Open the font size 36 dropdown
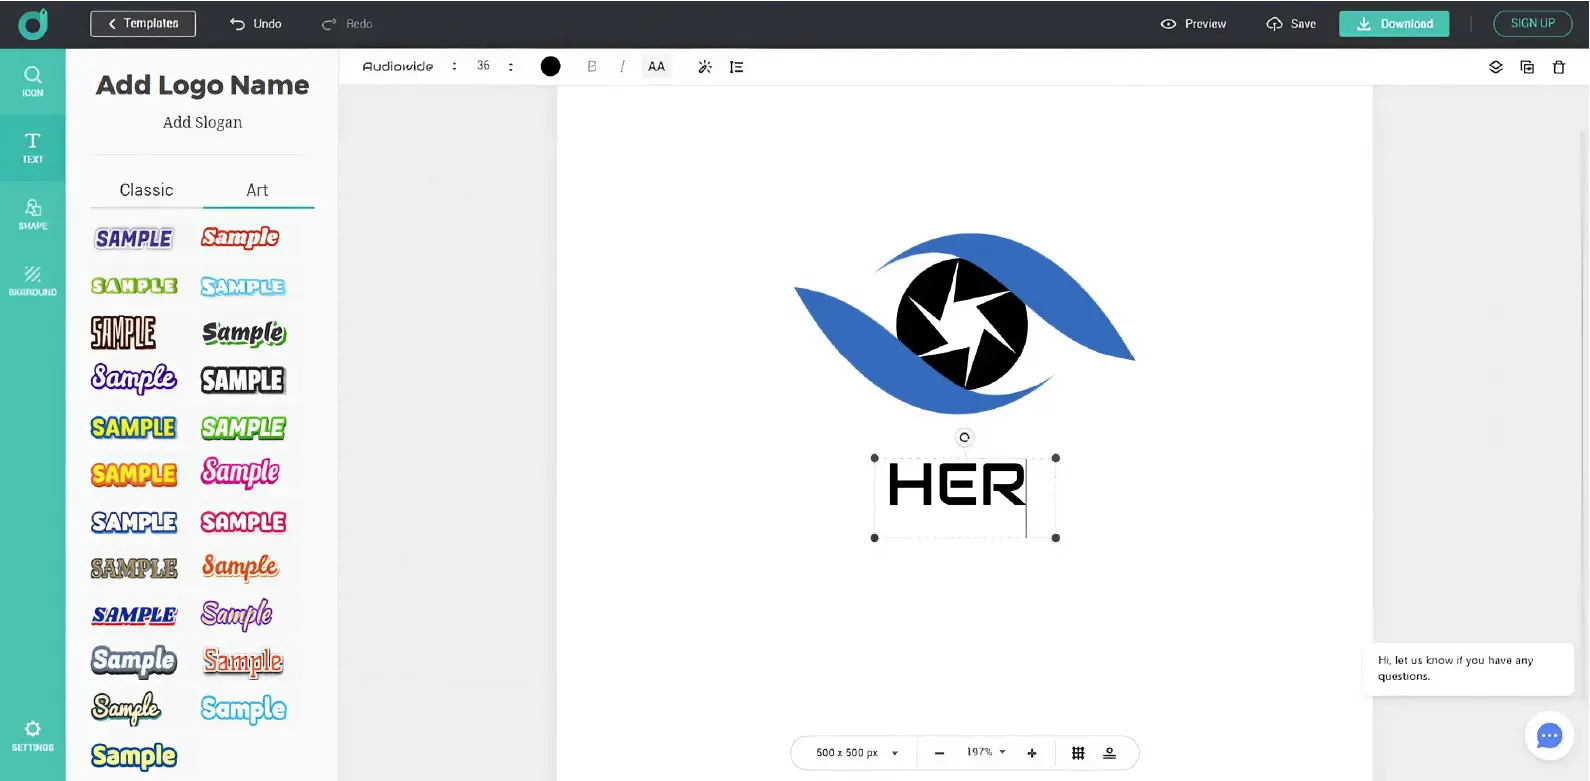This screenshot has width=1590, height=781. pyautogui.click(x=494, y=67)
